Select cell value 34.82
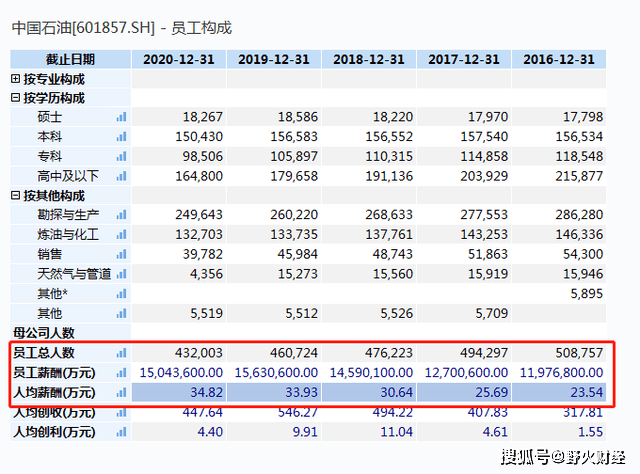 tap(207, 393)
